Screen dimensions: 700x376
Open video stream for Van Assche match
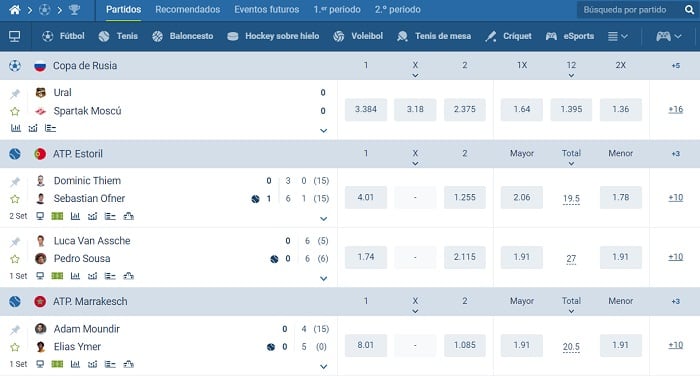coord(40,276)
